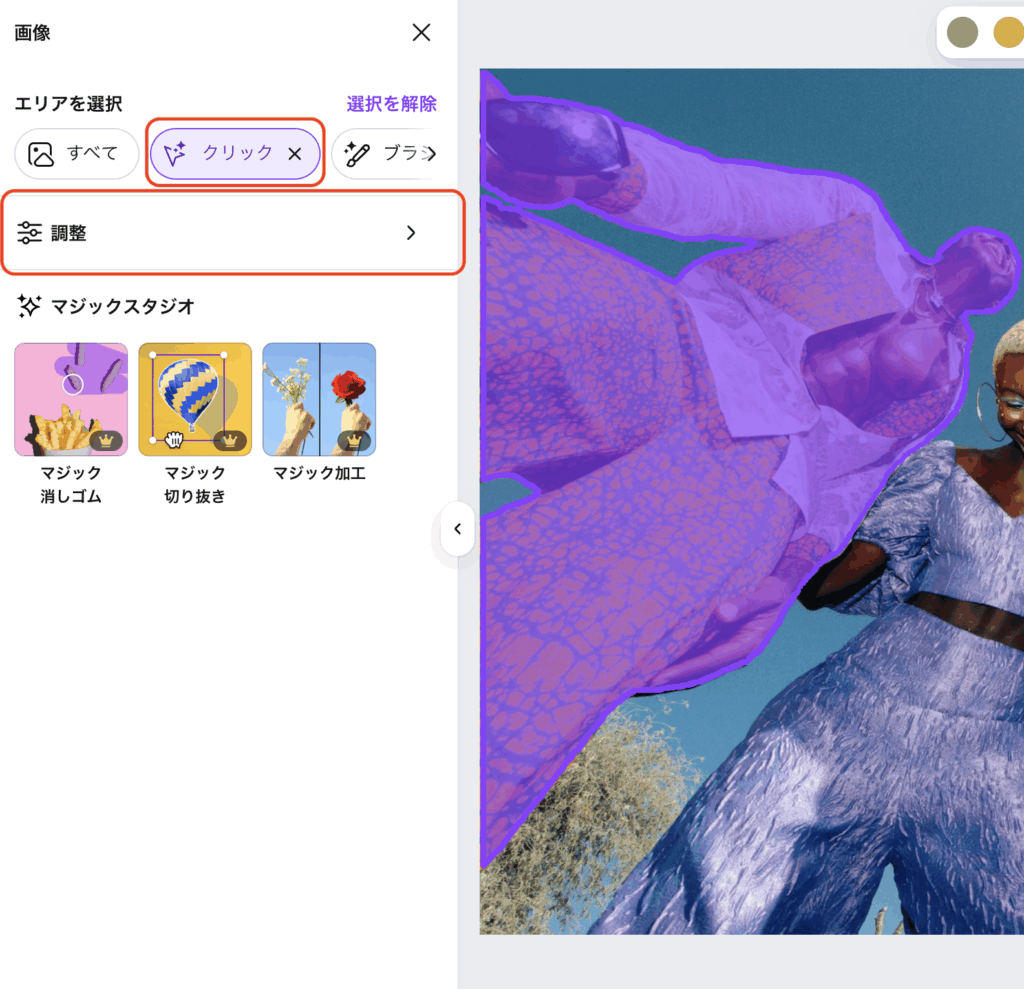1024x989 pixels.
Task: Remove クリック selection via its x icon
Action: [295, 154]
